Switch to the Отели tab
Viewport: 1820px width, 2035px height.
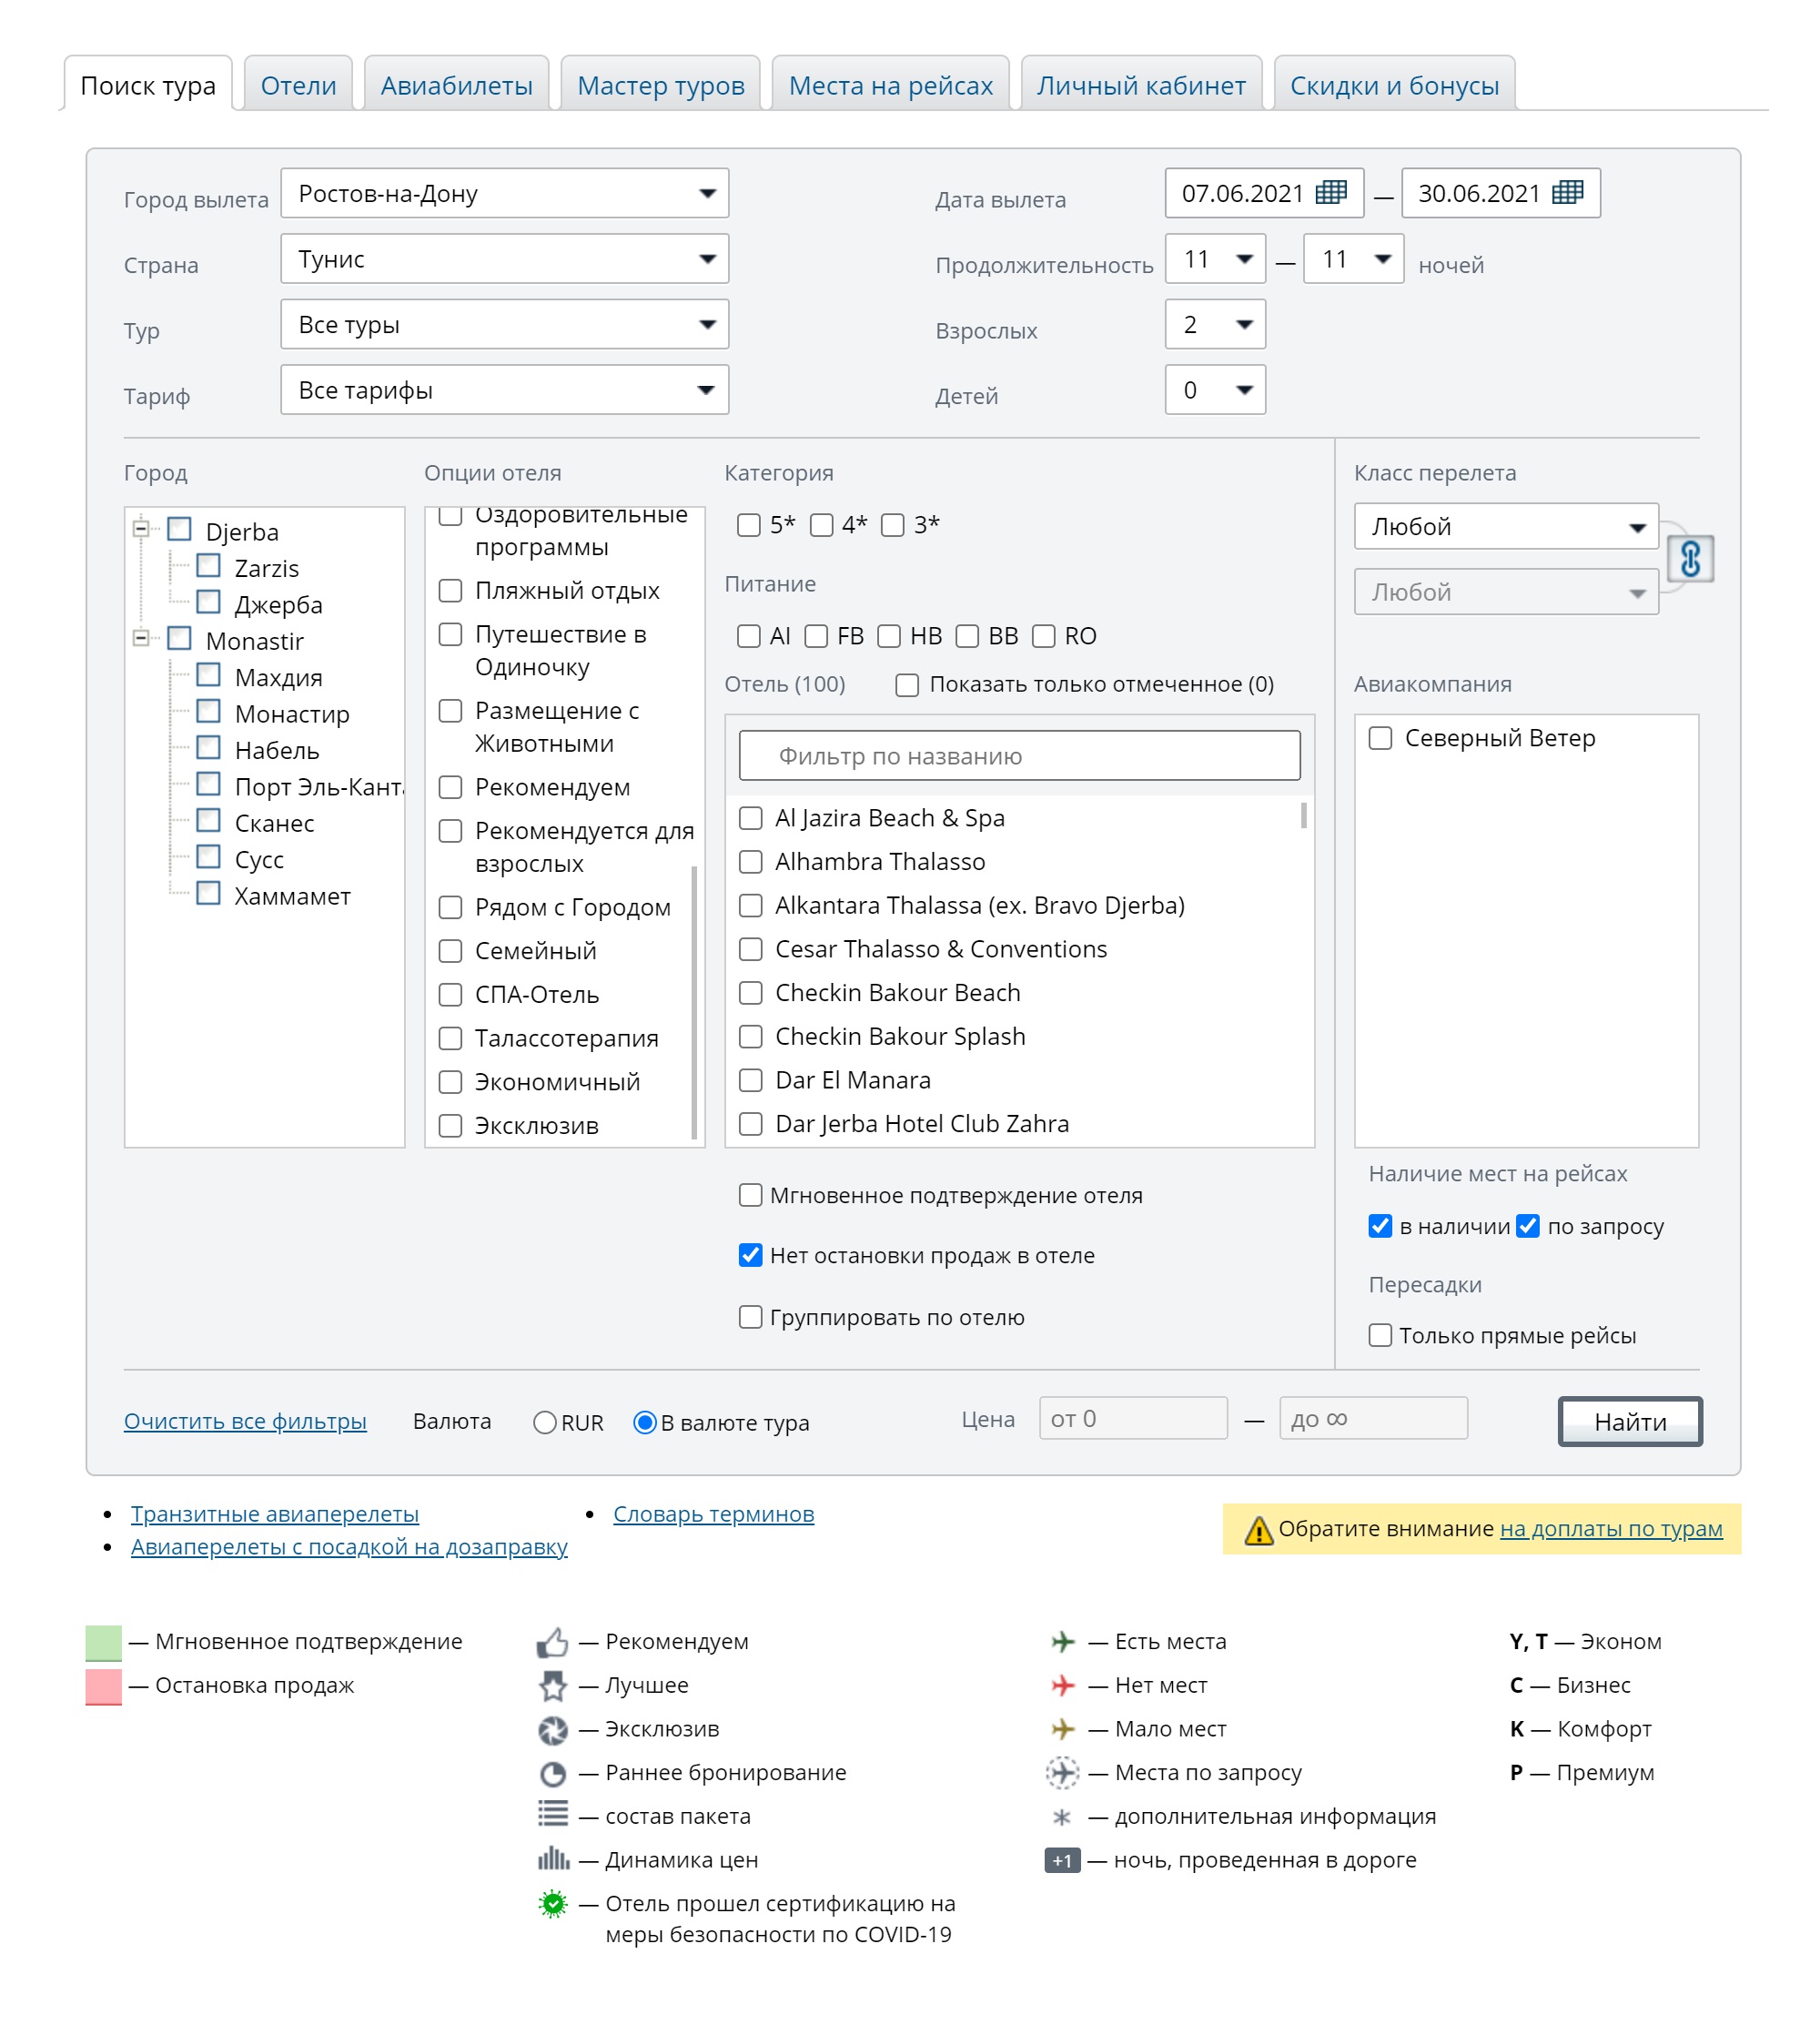click(x=298, y=85)
